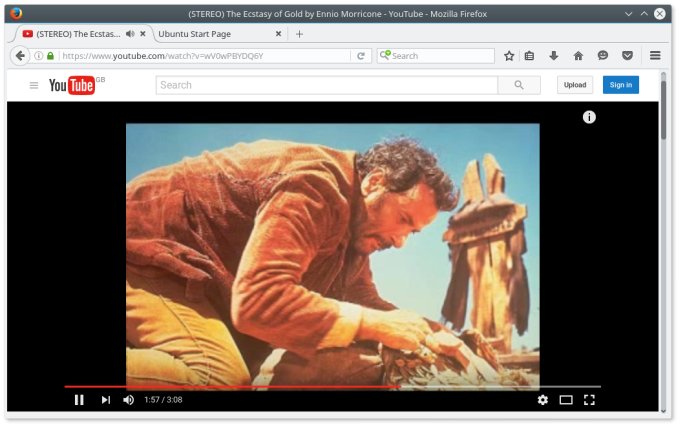Image resolution: width=680 pixels, height=427 pixels.
Task: Mute the tab via speaker icon
Action: (x=130, y=34)
